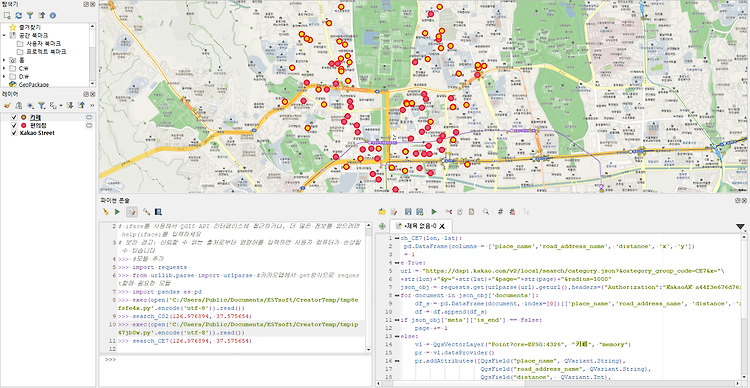750x388 pixels.
Task: Expand 홈 folder in browser
Action: click(x=4, y=60)
